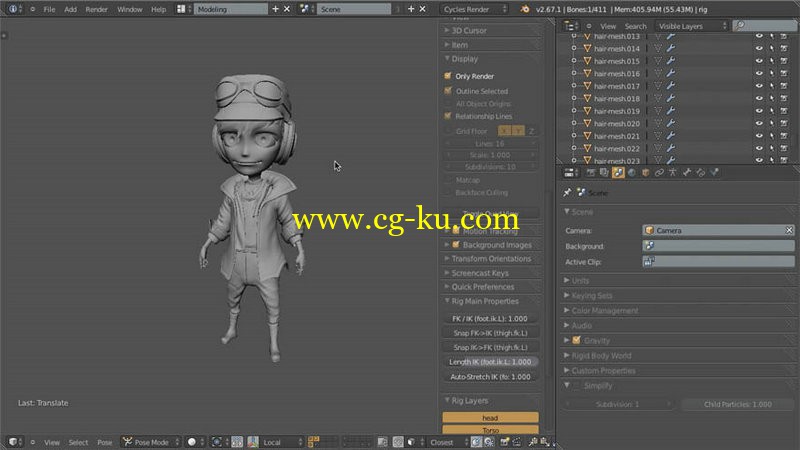Open the Visible Layers dropdown

coord(691,26)
